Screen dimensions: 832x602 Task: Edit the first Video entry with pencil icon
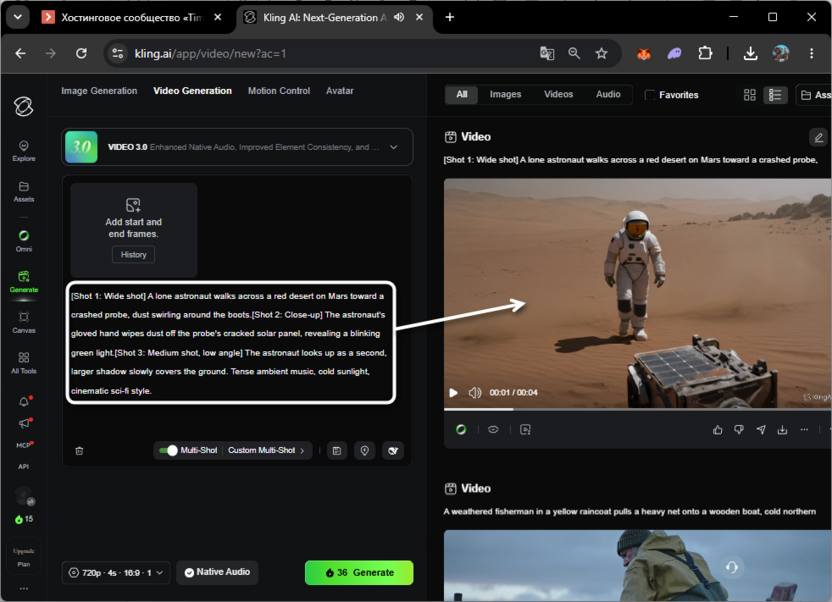pos(819,138)
